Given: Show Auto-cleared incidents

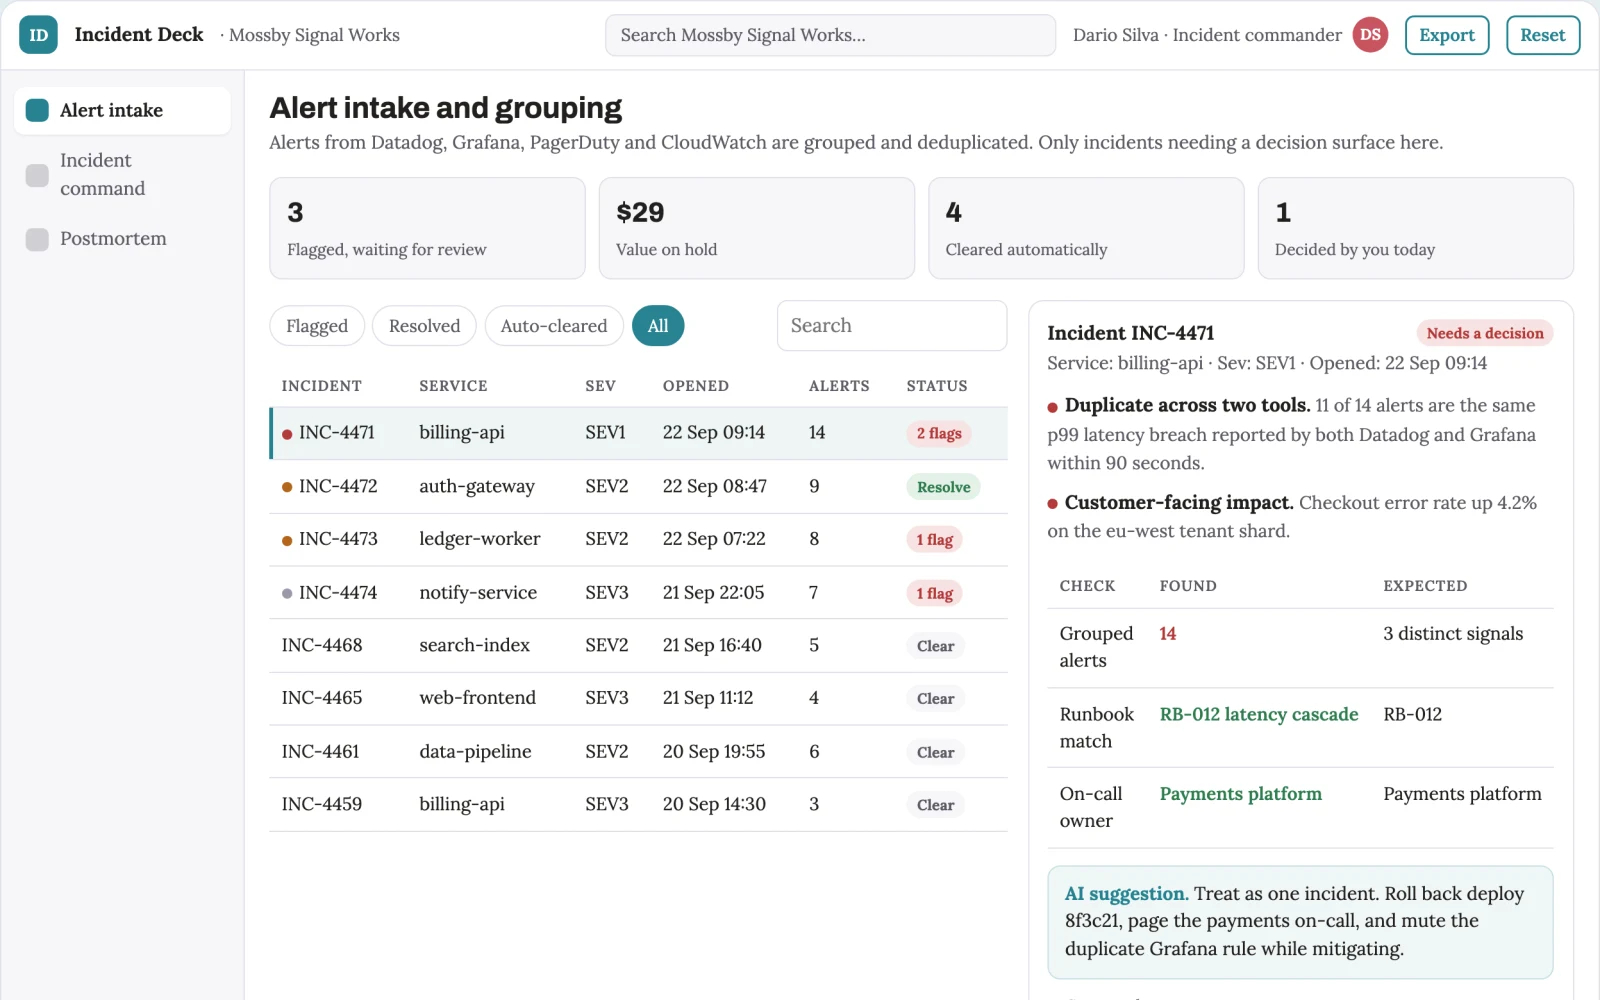Looking at the screenshot, I should pos(554,326).
